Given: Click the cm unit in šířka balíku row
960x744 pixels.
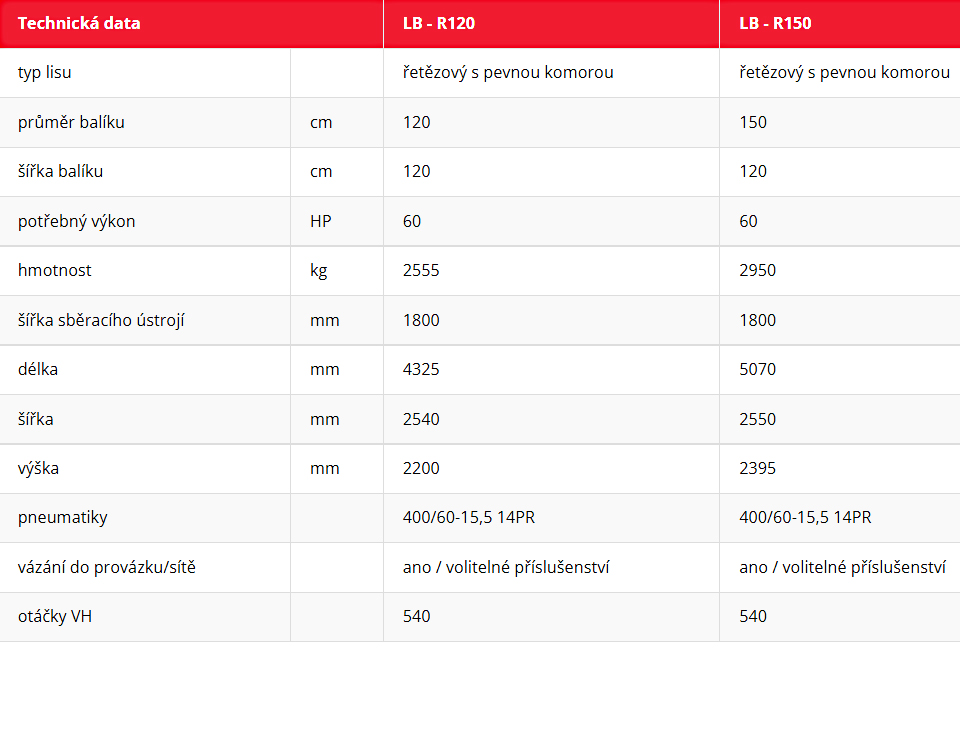Looking at the screenshot, I should pyautogui.click(x=321, y=171).
